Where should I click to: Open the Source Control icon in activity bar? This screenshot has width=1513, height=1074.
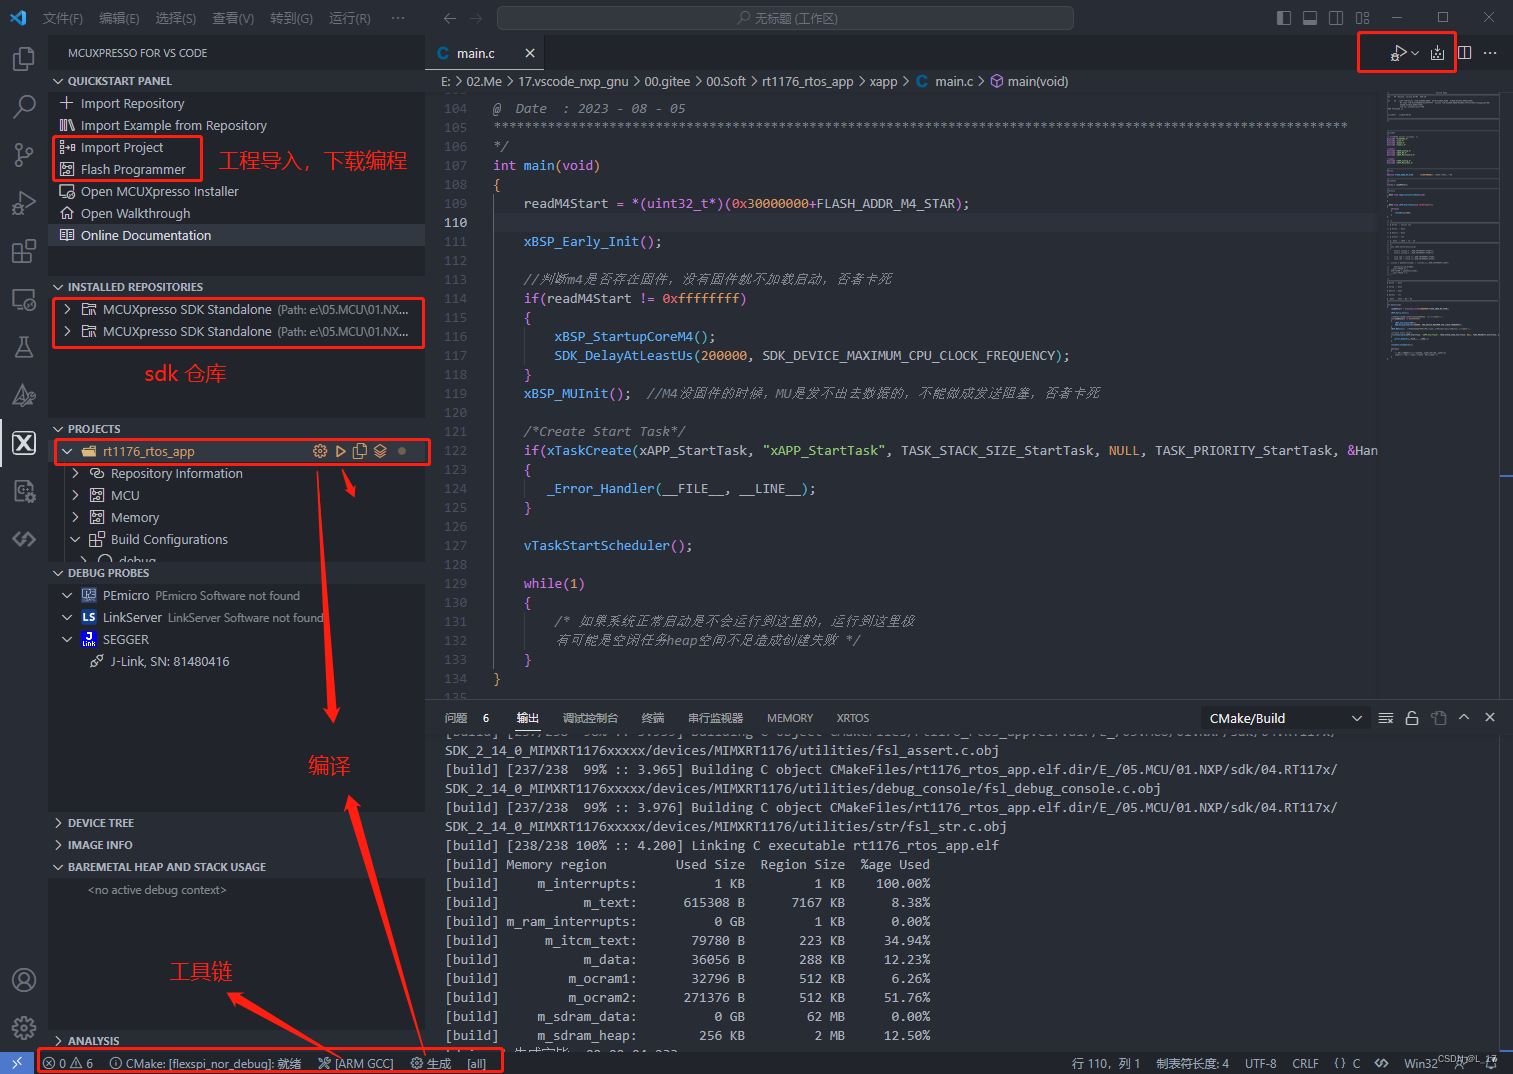[x=23, y=155]
